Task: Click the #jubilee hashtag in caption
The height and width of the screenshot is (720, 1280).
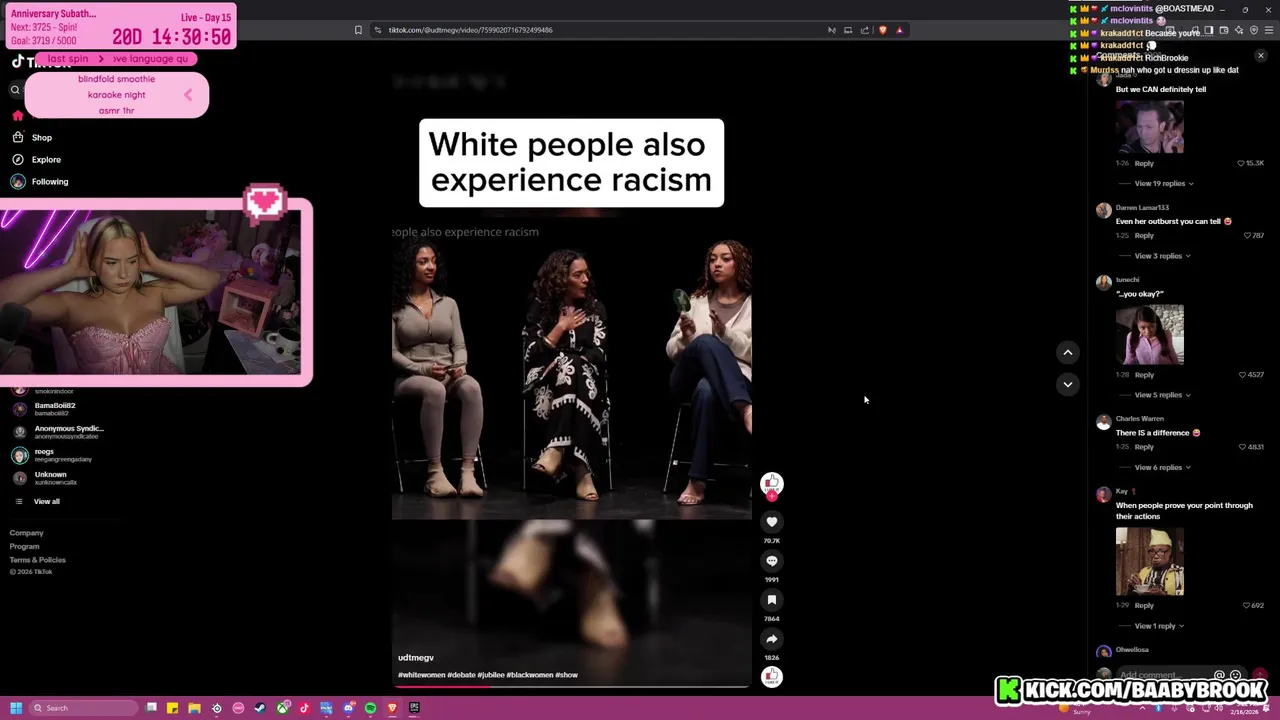Action: point(490,675)
